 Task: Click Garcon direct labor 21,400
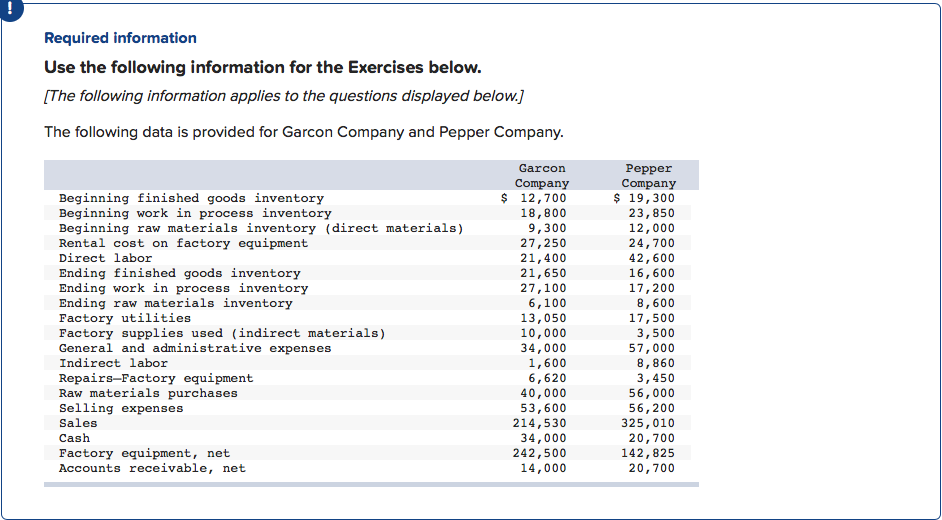pyautogui.click(x=543, y=258)
